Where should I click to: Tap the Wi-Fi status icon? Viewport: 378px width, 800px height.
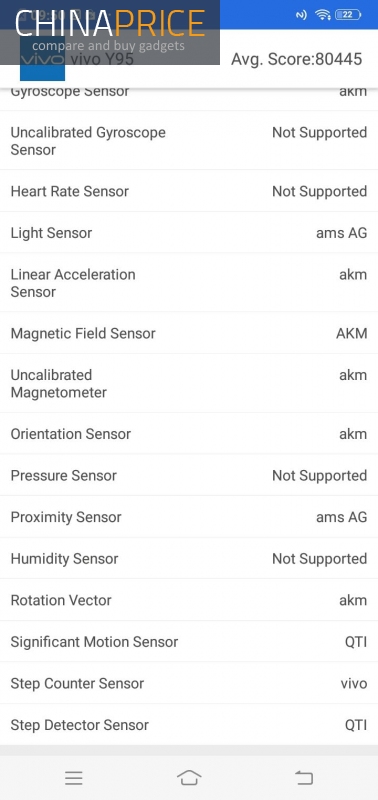[x=323, y=15]
